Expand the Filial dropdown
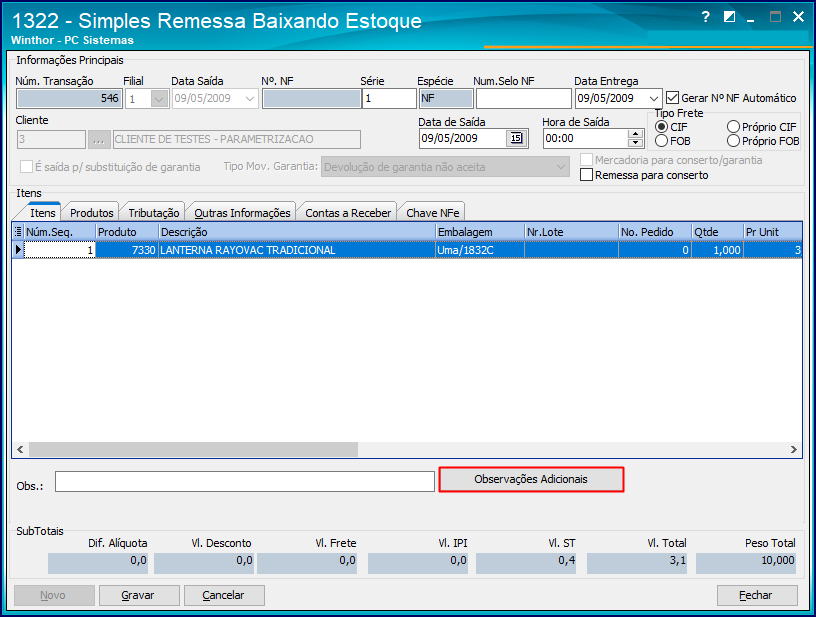This screenshot has width=816, height=617. pos(159,98)
